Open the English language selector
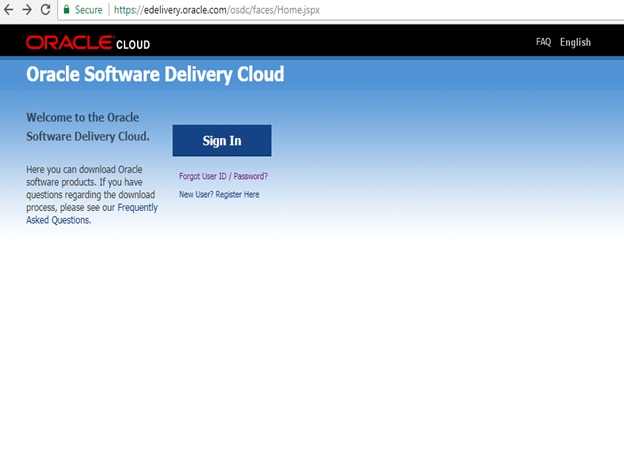Image resolution: width=624 pixels, height=460 pixels. pyautogui.click(x=575, y=42)
